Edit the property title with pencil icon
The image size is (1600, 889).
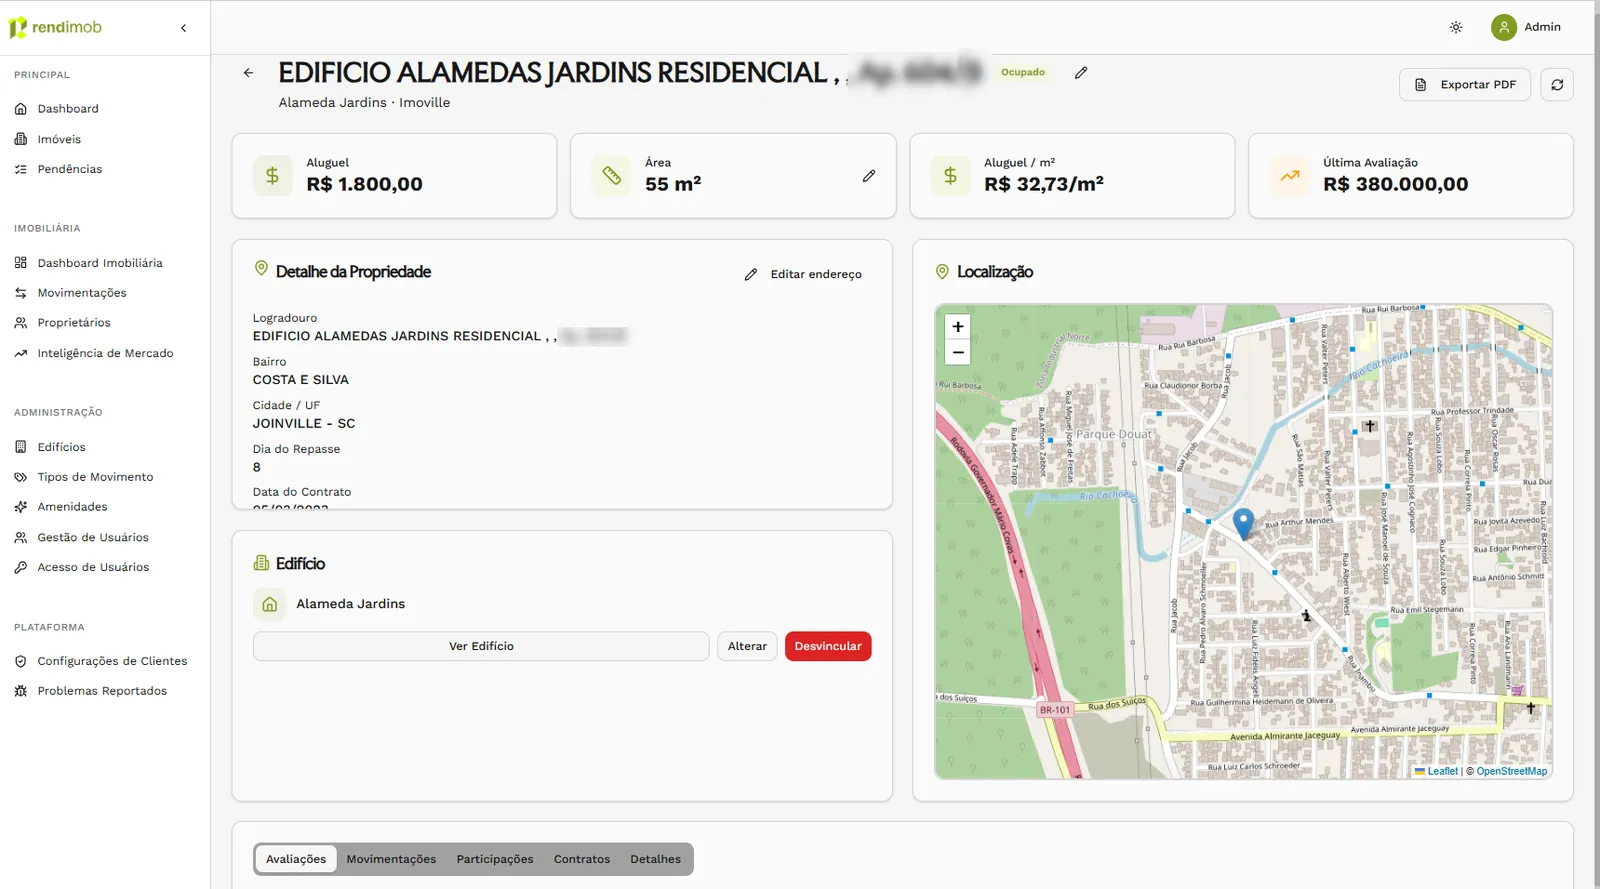click(x=1081, y=72)
